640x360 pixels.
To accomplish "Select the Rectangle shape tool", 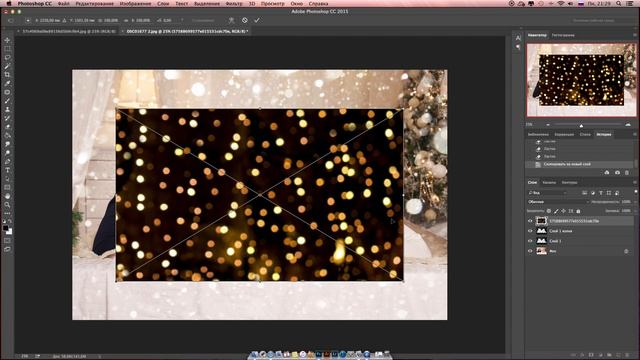I will (x=7, y=188).
